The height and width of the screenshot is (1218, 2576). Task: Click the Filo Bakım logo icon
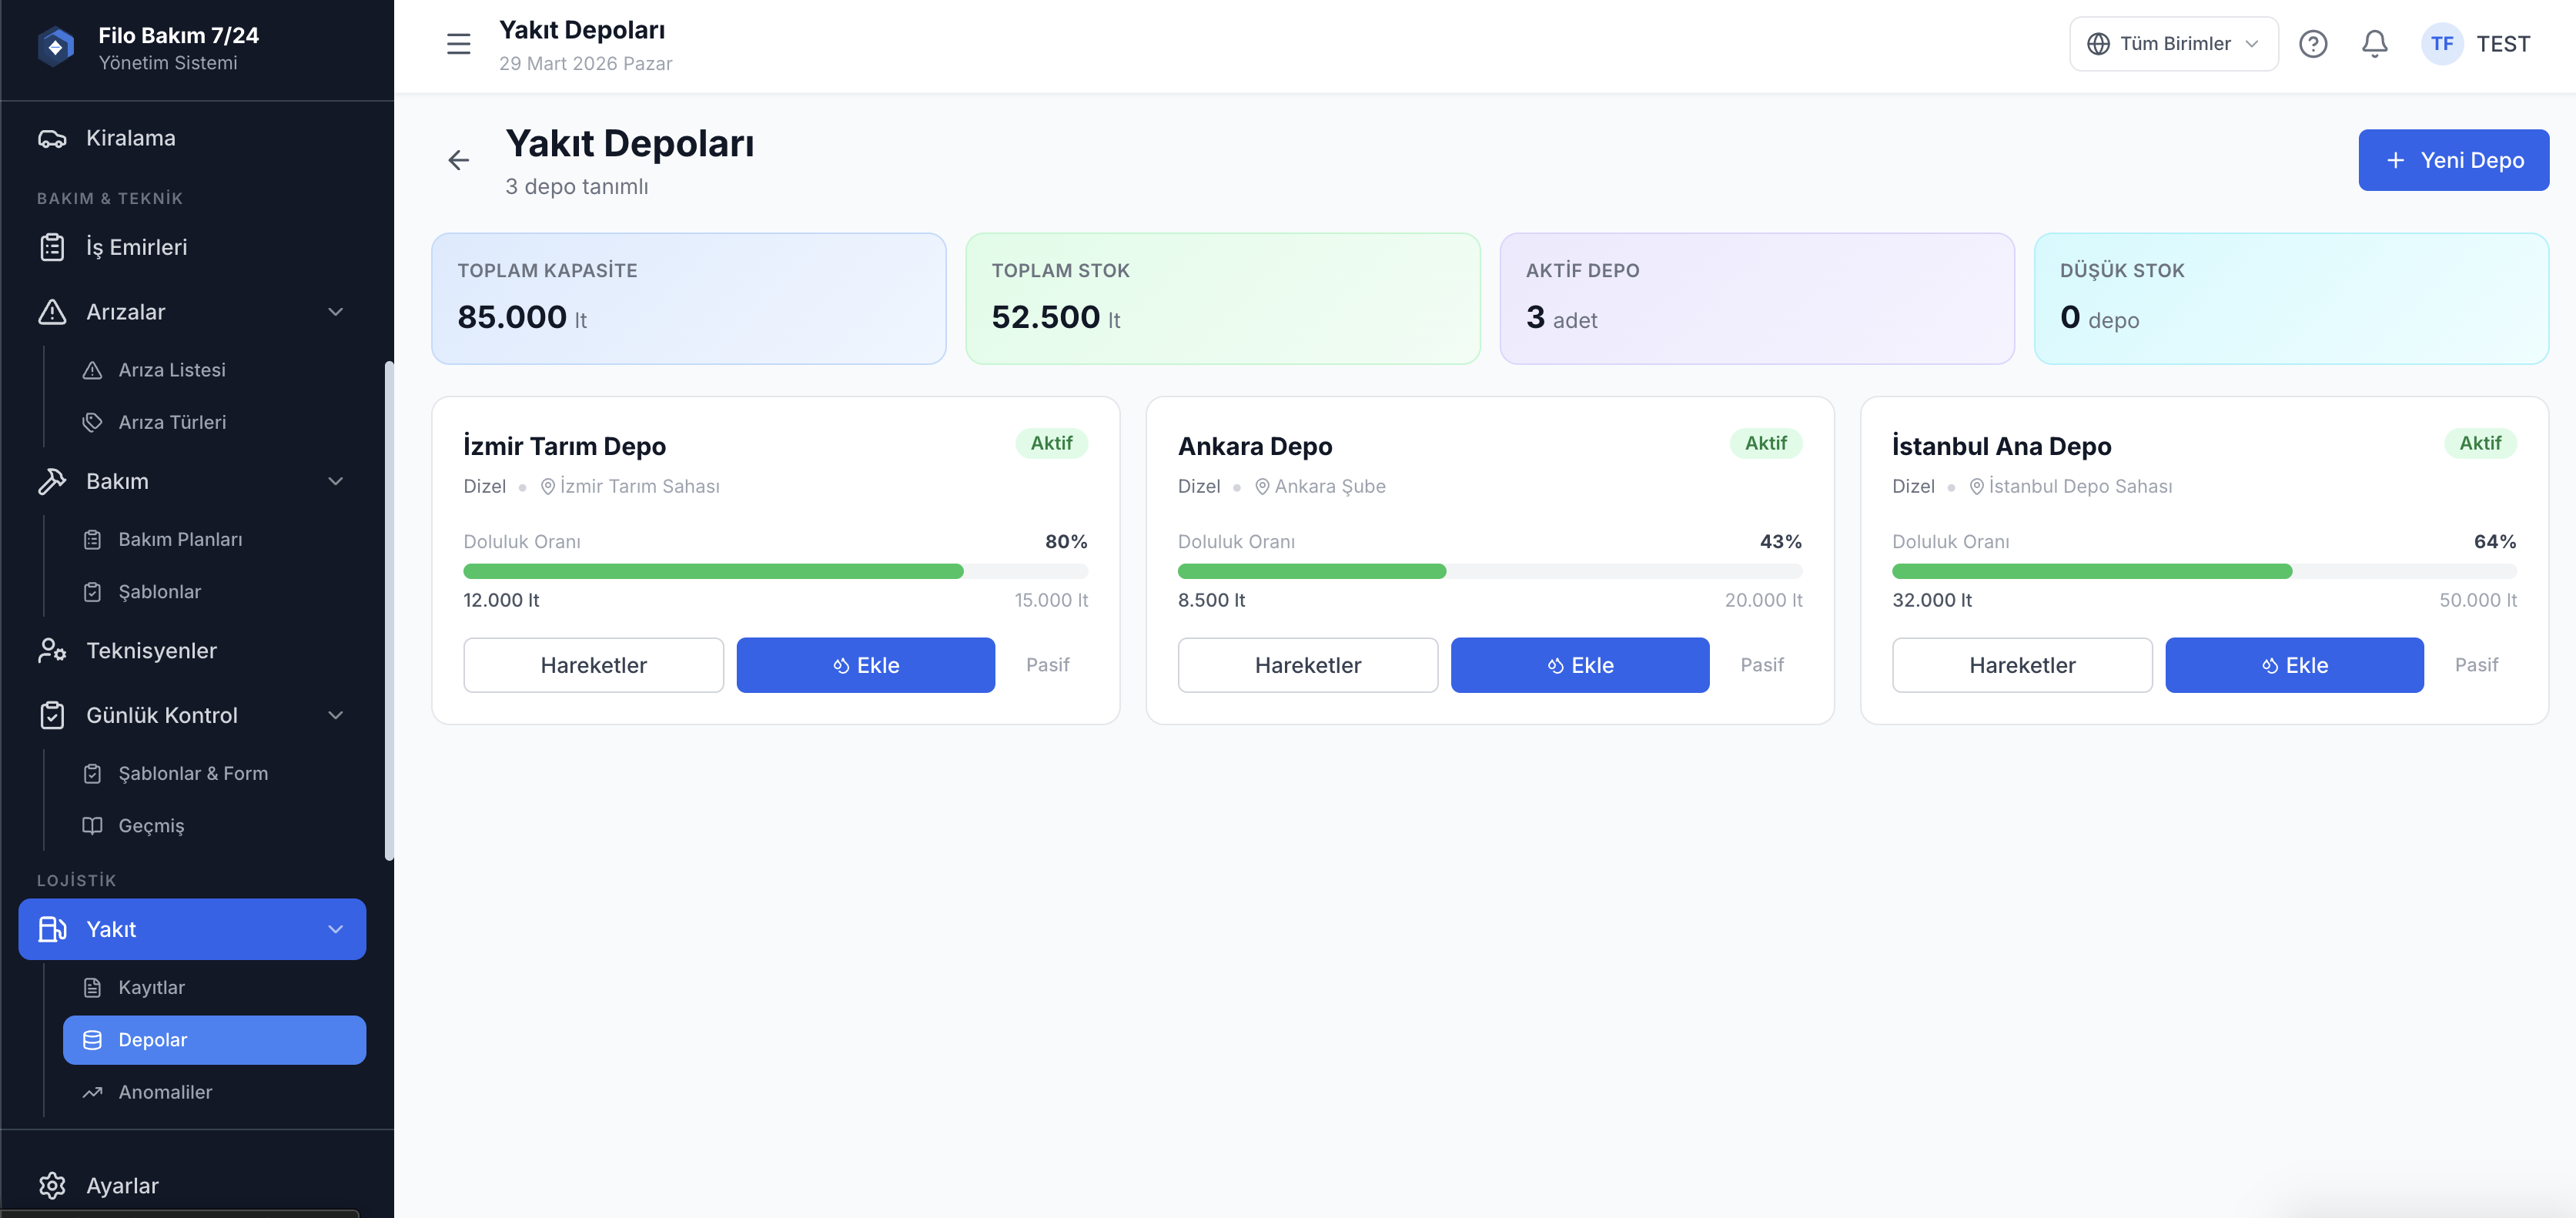56,47
